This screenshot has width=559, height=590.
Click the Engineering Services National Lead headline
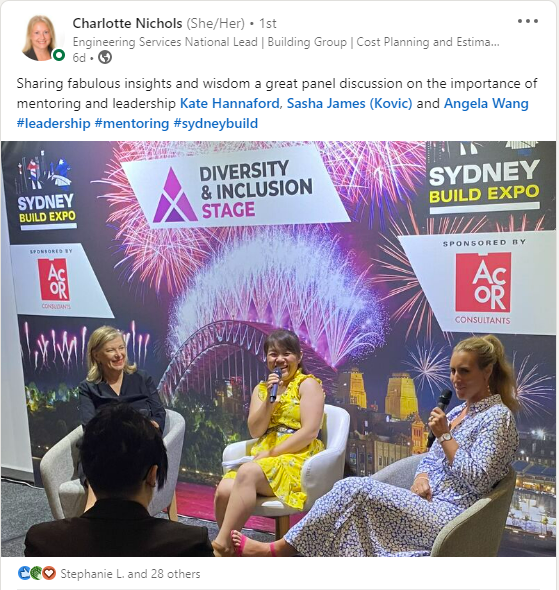(x=286, y=42)
